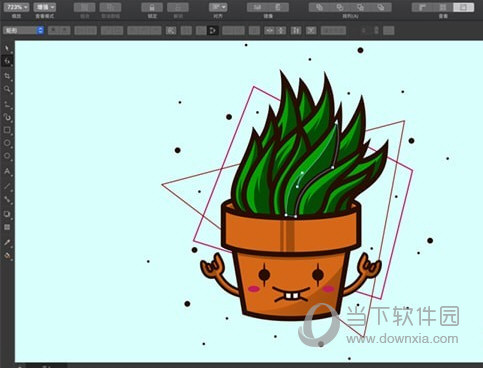Open the 723% zoom level dropdown
Viewport: 483px width, 368px height.
[16, 7]
